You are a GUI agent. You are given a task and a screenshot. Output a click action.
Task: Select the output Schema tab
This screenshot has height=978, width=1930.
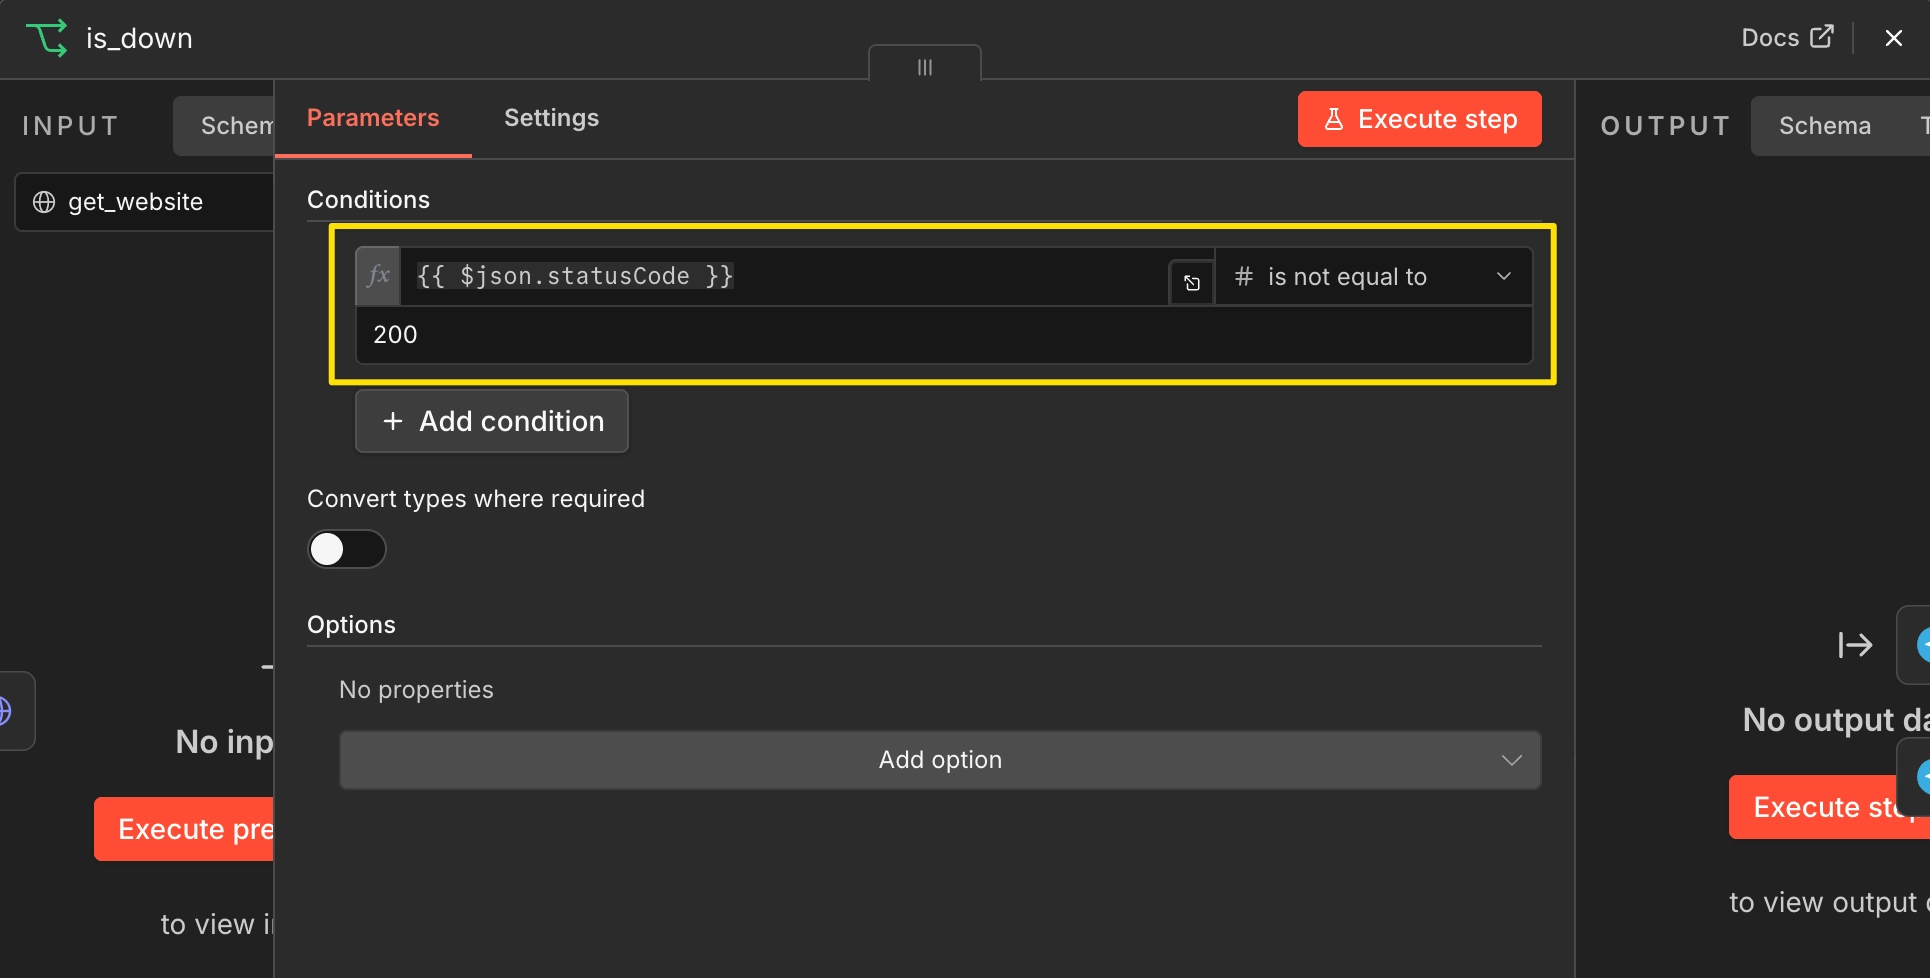[1824, 126]
